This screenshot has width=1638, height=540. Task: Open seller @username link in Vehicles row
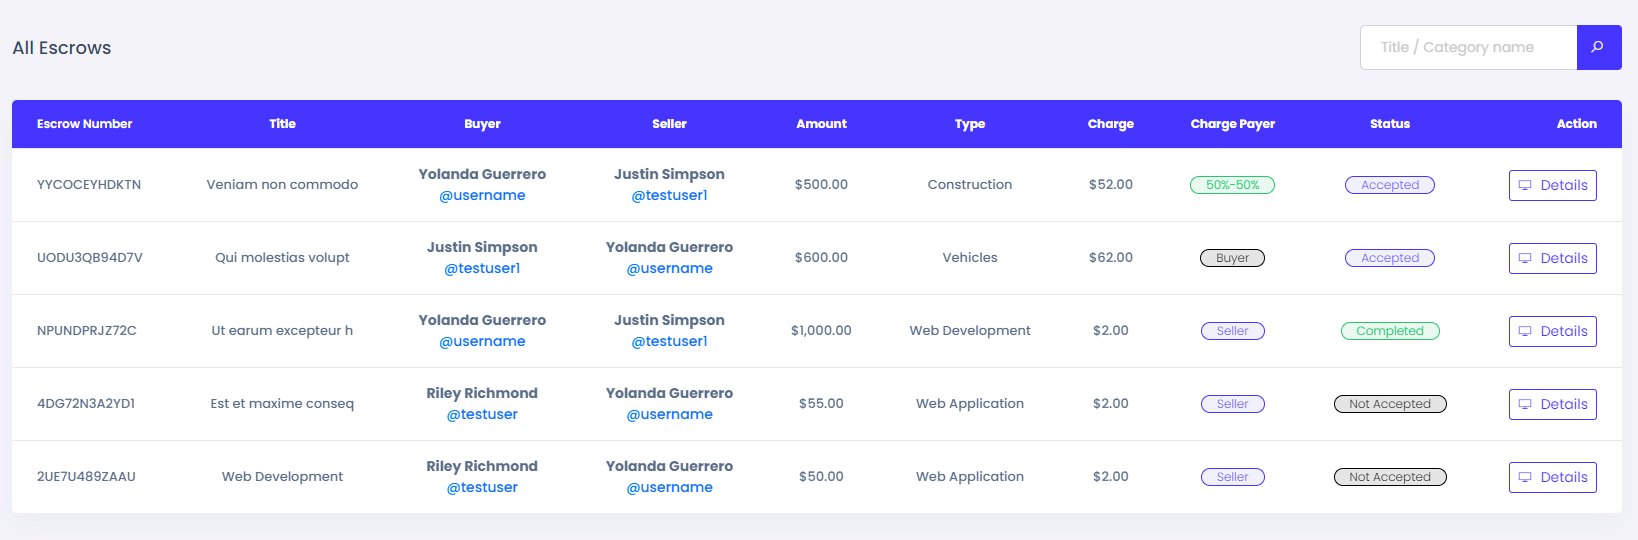click(669, 268)
